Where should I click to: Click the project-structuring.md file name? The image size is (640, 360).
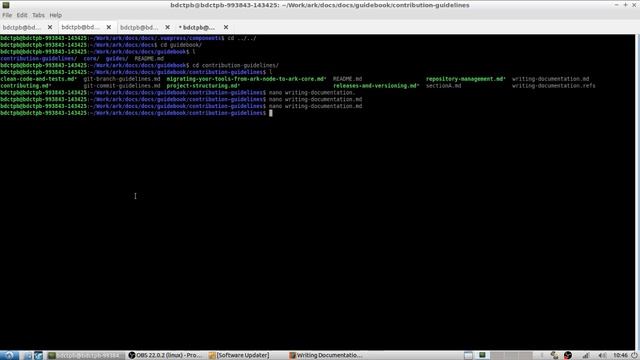click(203, 86)
